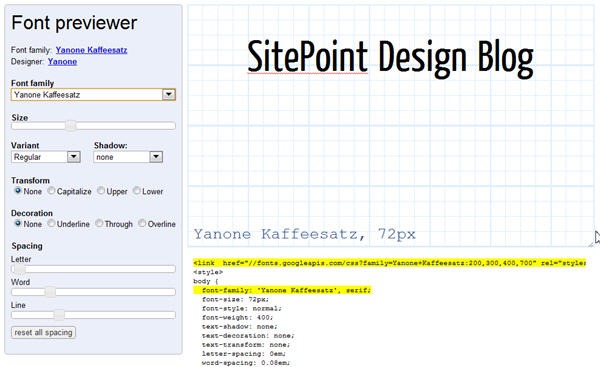Click the letter-spacing: 0em code line

click(244, 354)
